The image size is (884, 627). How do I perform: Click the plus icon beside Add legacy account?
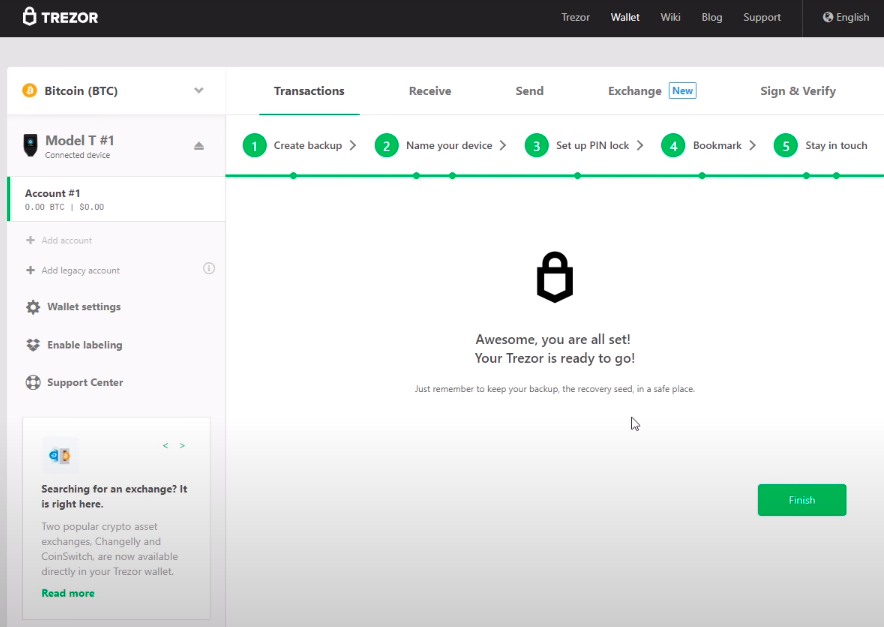click(x=30, y=270)
